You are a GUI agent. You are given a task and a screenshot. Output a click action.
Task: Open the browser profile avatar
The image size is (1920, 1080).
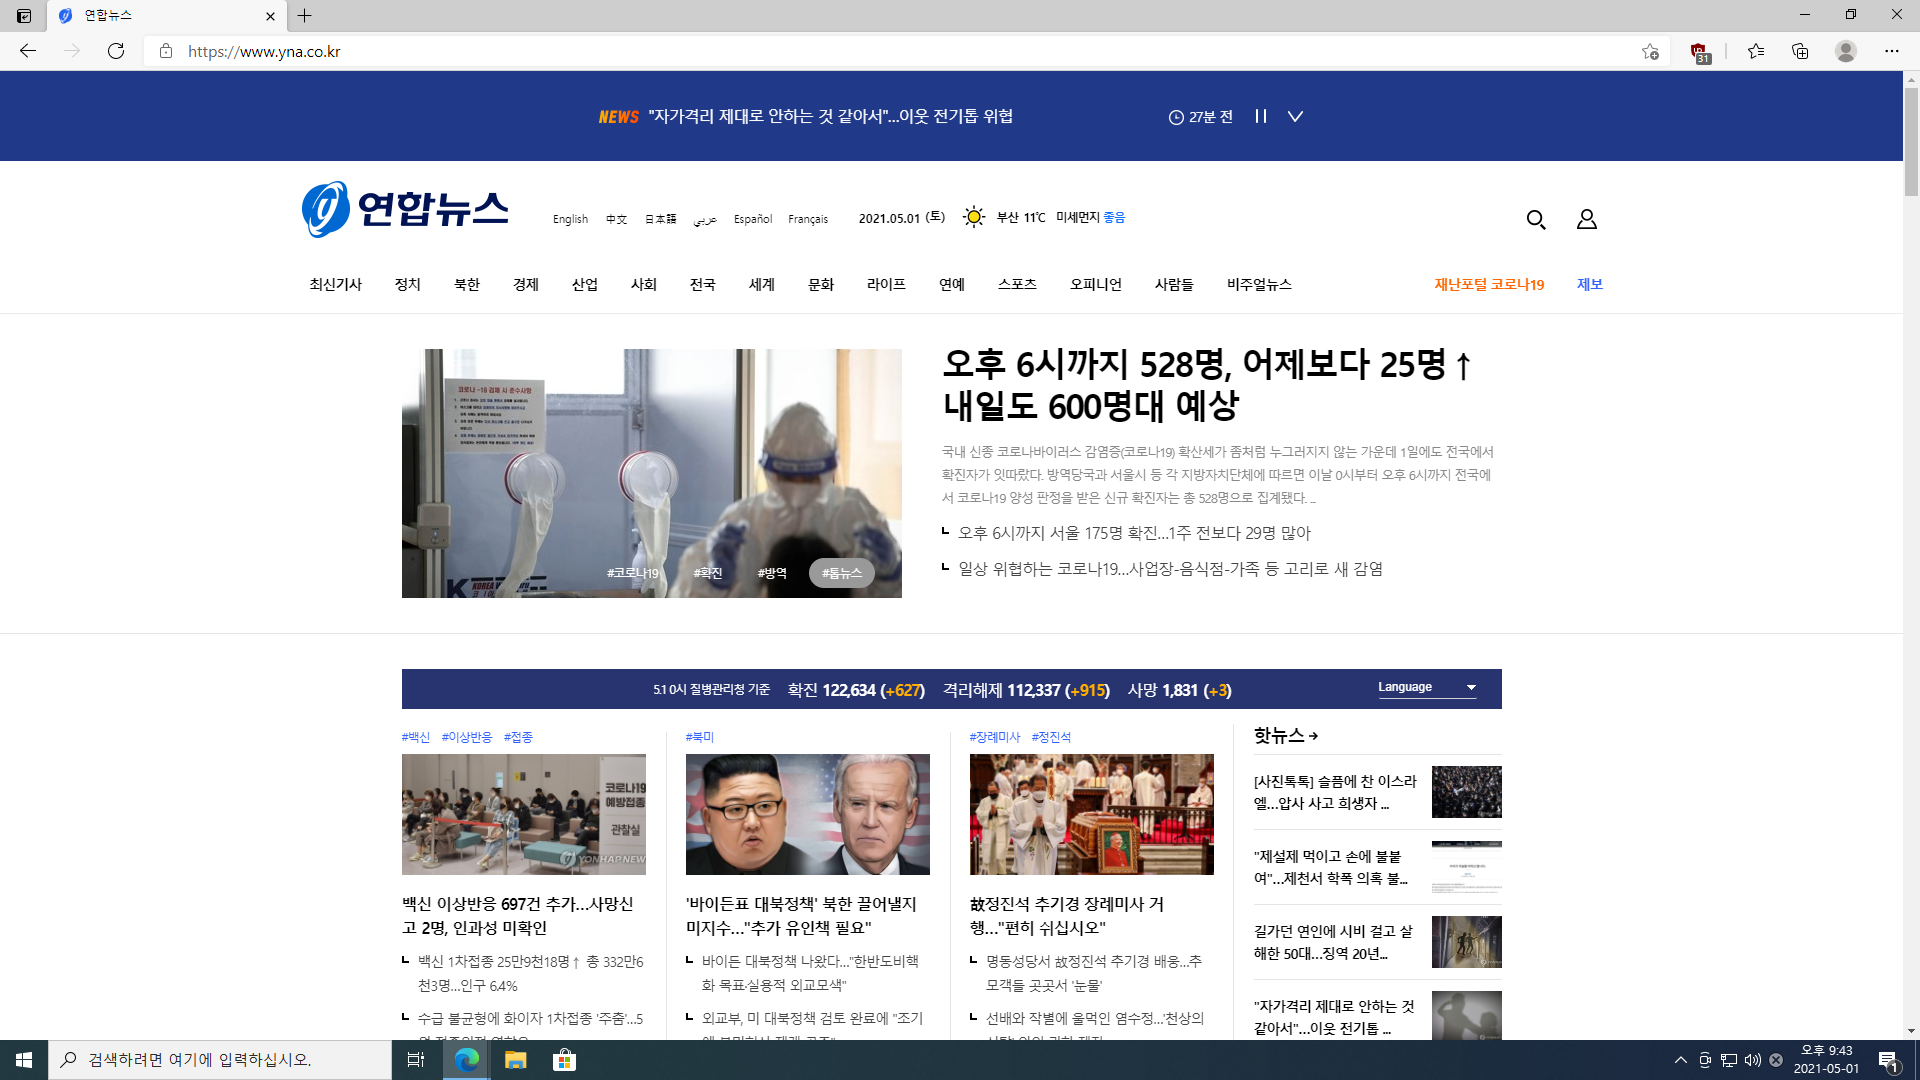pyautogui.click(x=1846, y=51)
